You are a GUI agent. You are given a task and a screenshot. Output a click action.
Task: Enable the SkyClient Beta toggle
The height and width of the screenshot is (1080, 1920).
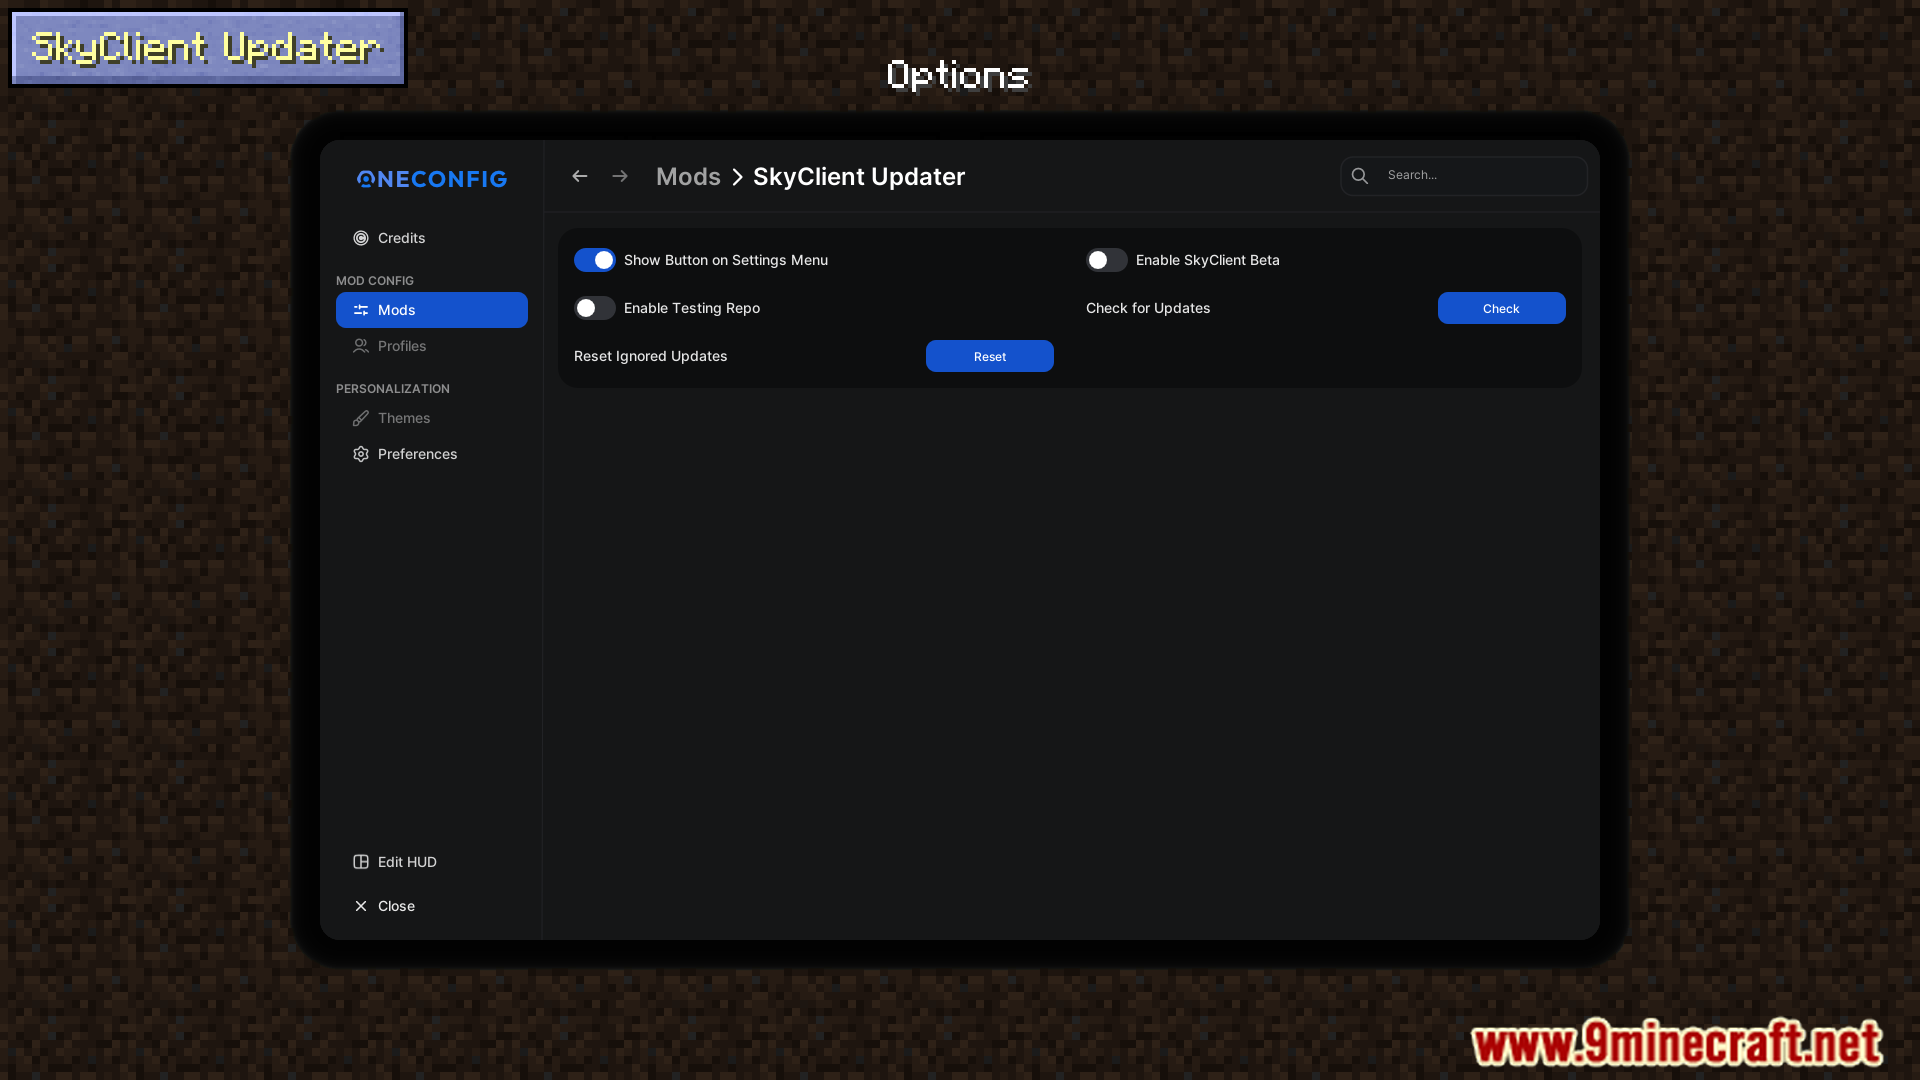point(1107,260)
